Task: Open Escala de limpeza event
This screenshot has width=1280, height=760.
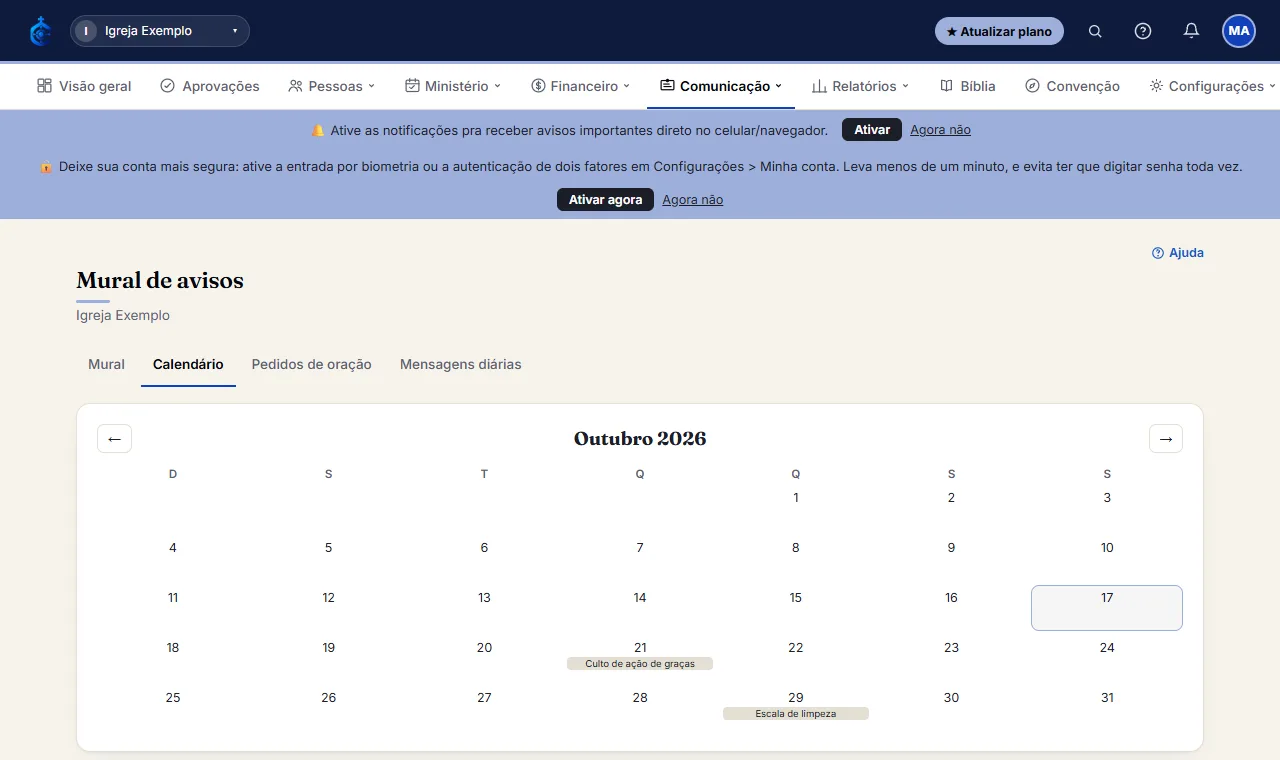Action: 796,714
